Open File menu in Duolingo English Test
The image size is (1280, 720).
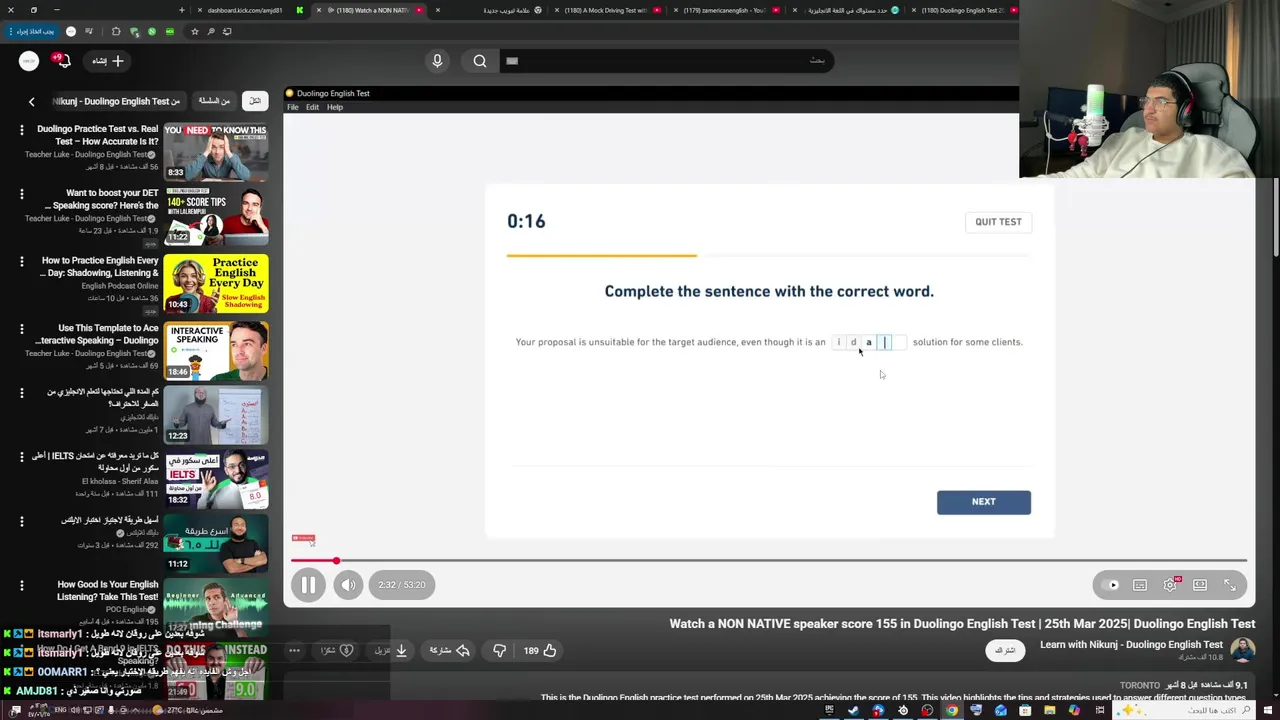[x=293, y=107]
